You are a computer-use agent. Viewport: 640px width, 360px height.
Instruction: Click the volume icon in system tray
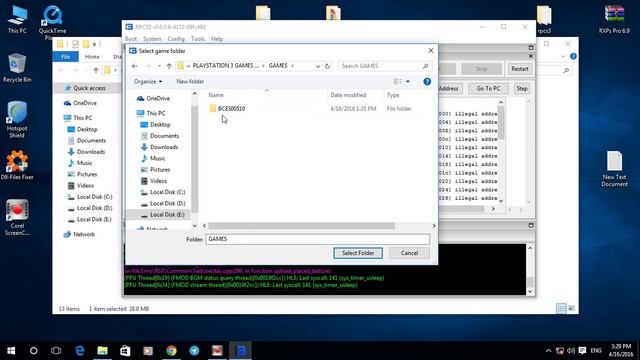571,351
